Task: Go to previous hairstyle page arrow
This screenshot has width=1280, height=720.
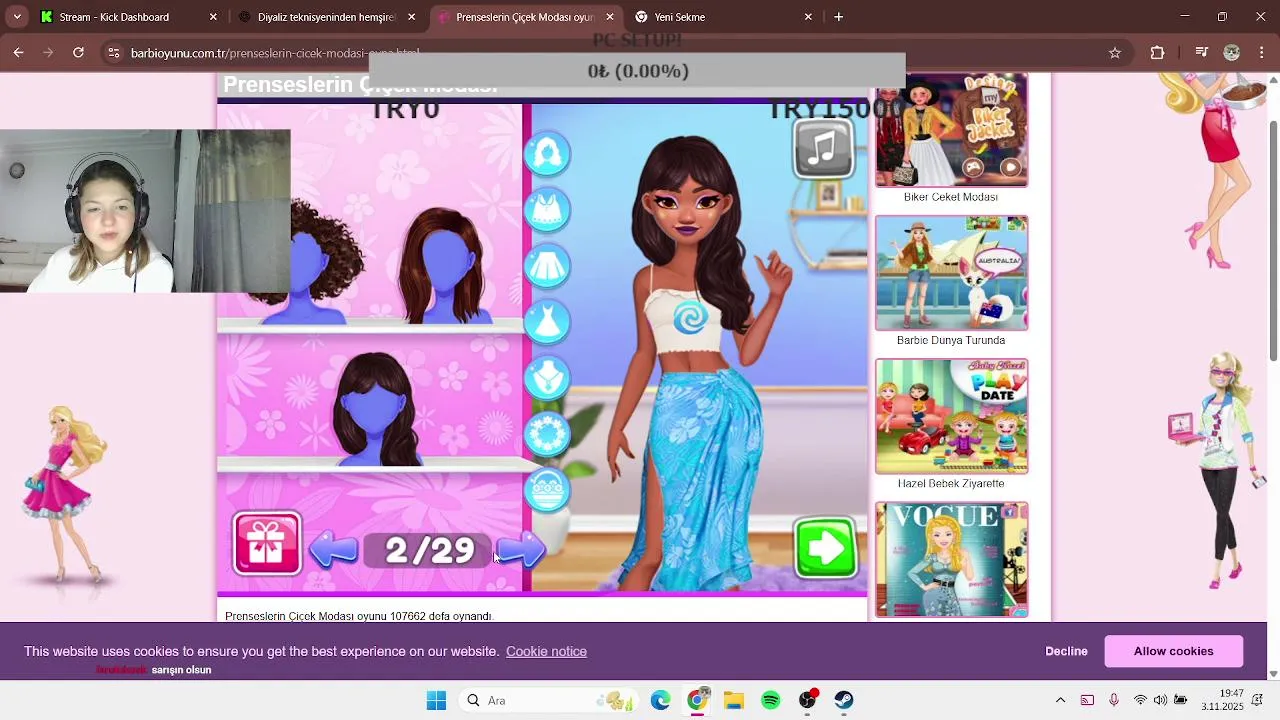Action: click(334, 549)
